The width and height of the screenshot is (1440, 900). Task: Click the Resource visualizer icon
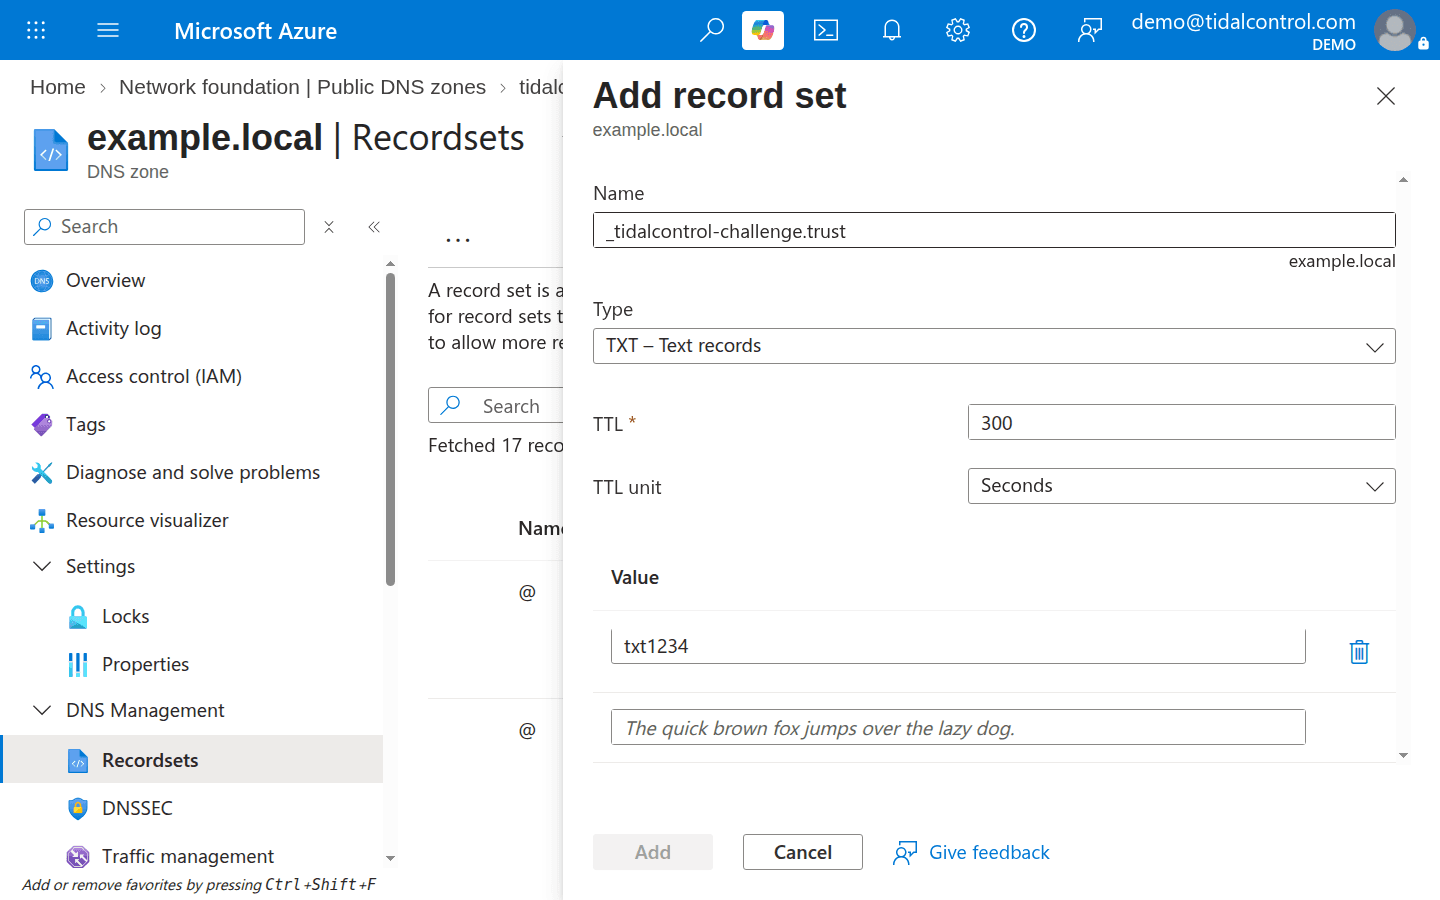pos(42,521)
